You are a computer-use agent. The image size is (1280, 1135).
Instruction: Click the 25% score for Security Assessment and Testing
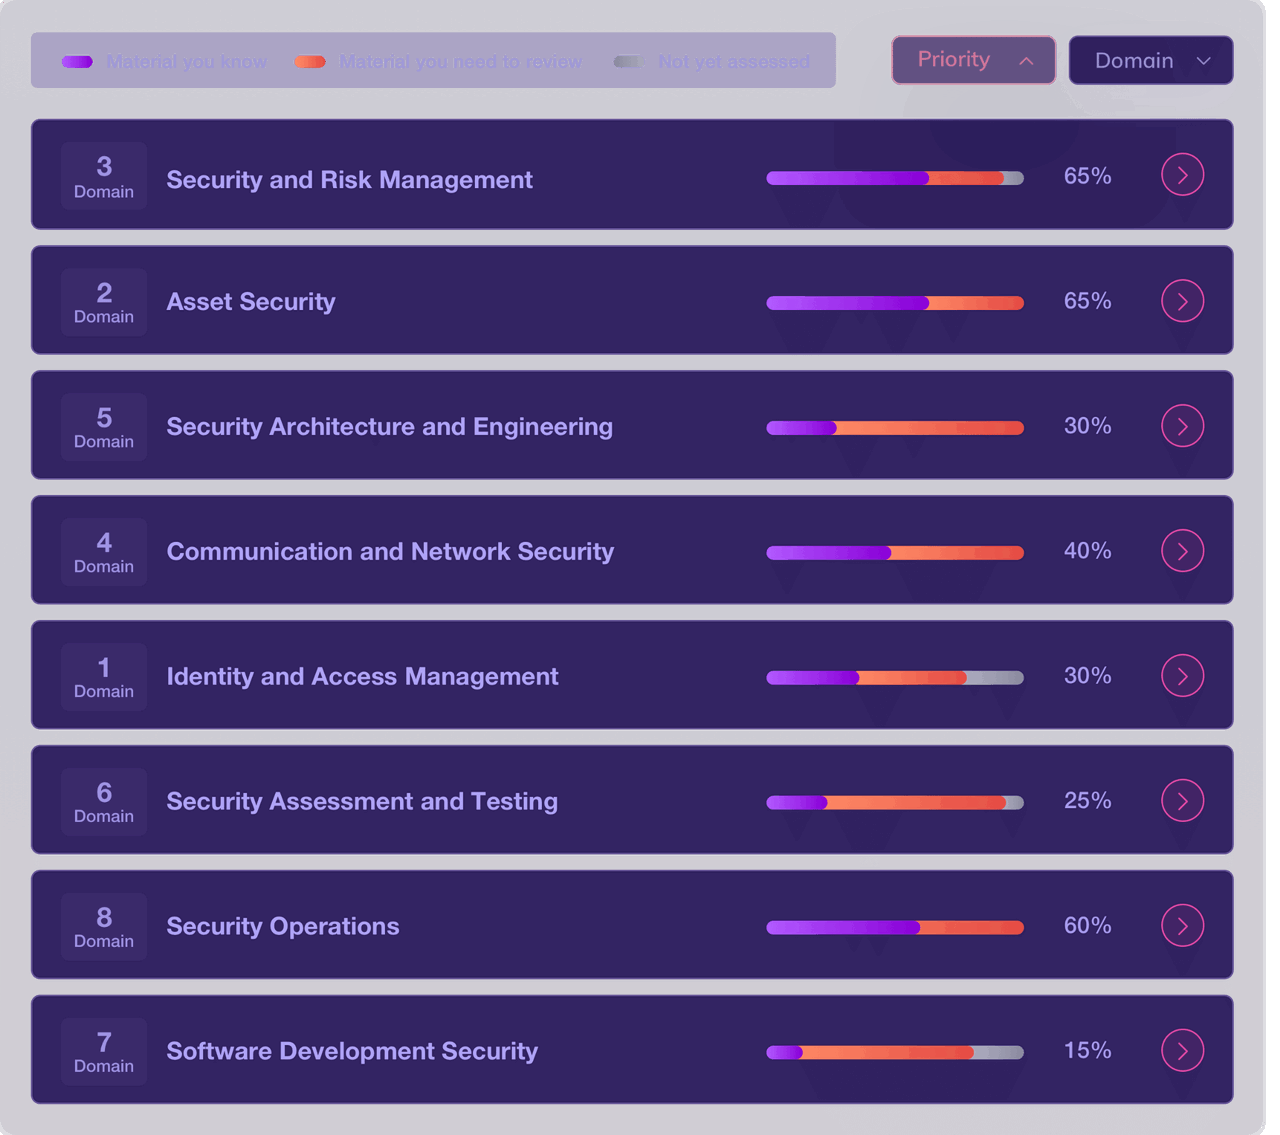(x=1087, y=801)
